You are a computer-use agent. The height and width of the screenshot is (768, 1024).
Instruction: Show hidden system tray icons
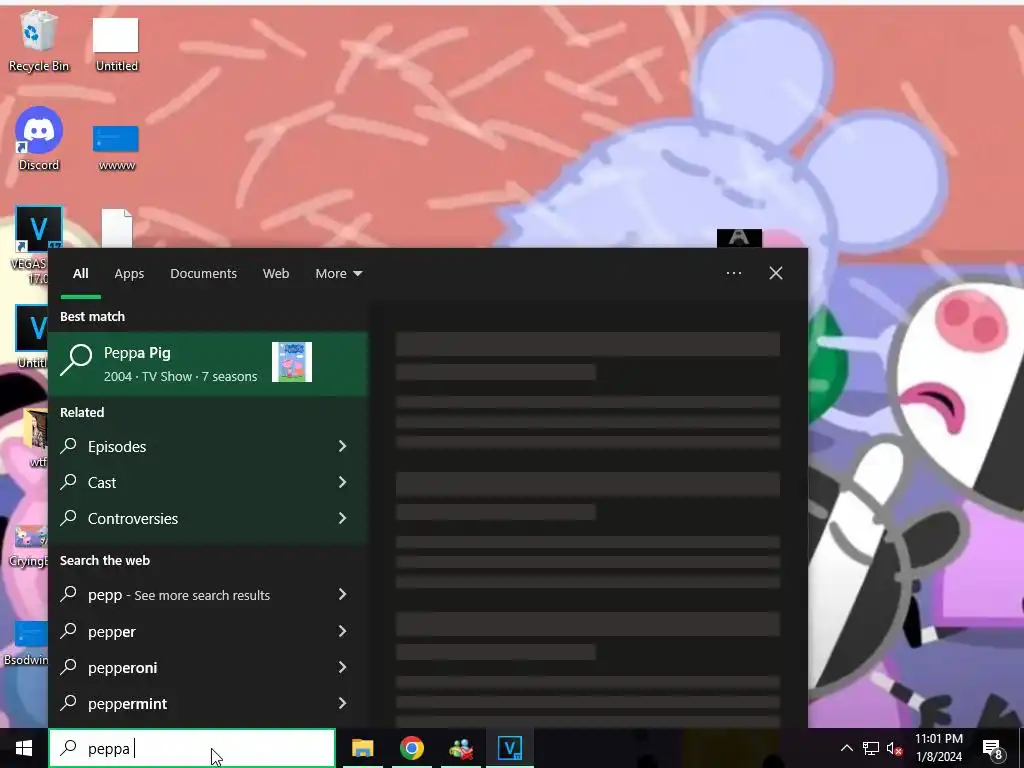click(846, 748)
